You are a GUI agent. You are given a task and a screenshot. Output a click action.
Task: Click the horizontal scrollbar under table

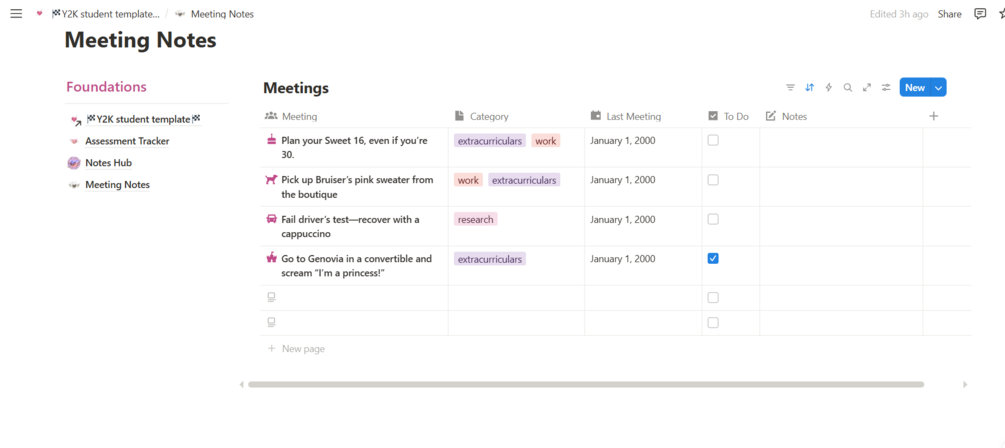(585, 384)
